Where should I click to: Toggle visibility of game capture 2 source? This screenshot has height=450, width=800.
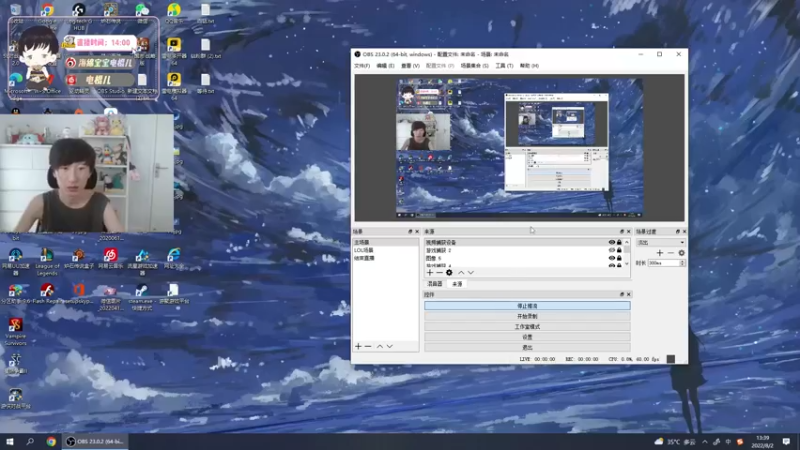(x=612, y=251)
